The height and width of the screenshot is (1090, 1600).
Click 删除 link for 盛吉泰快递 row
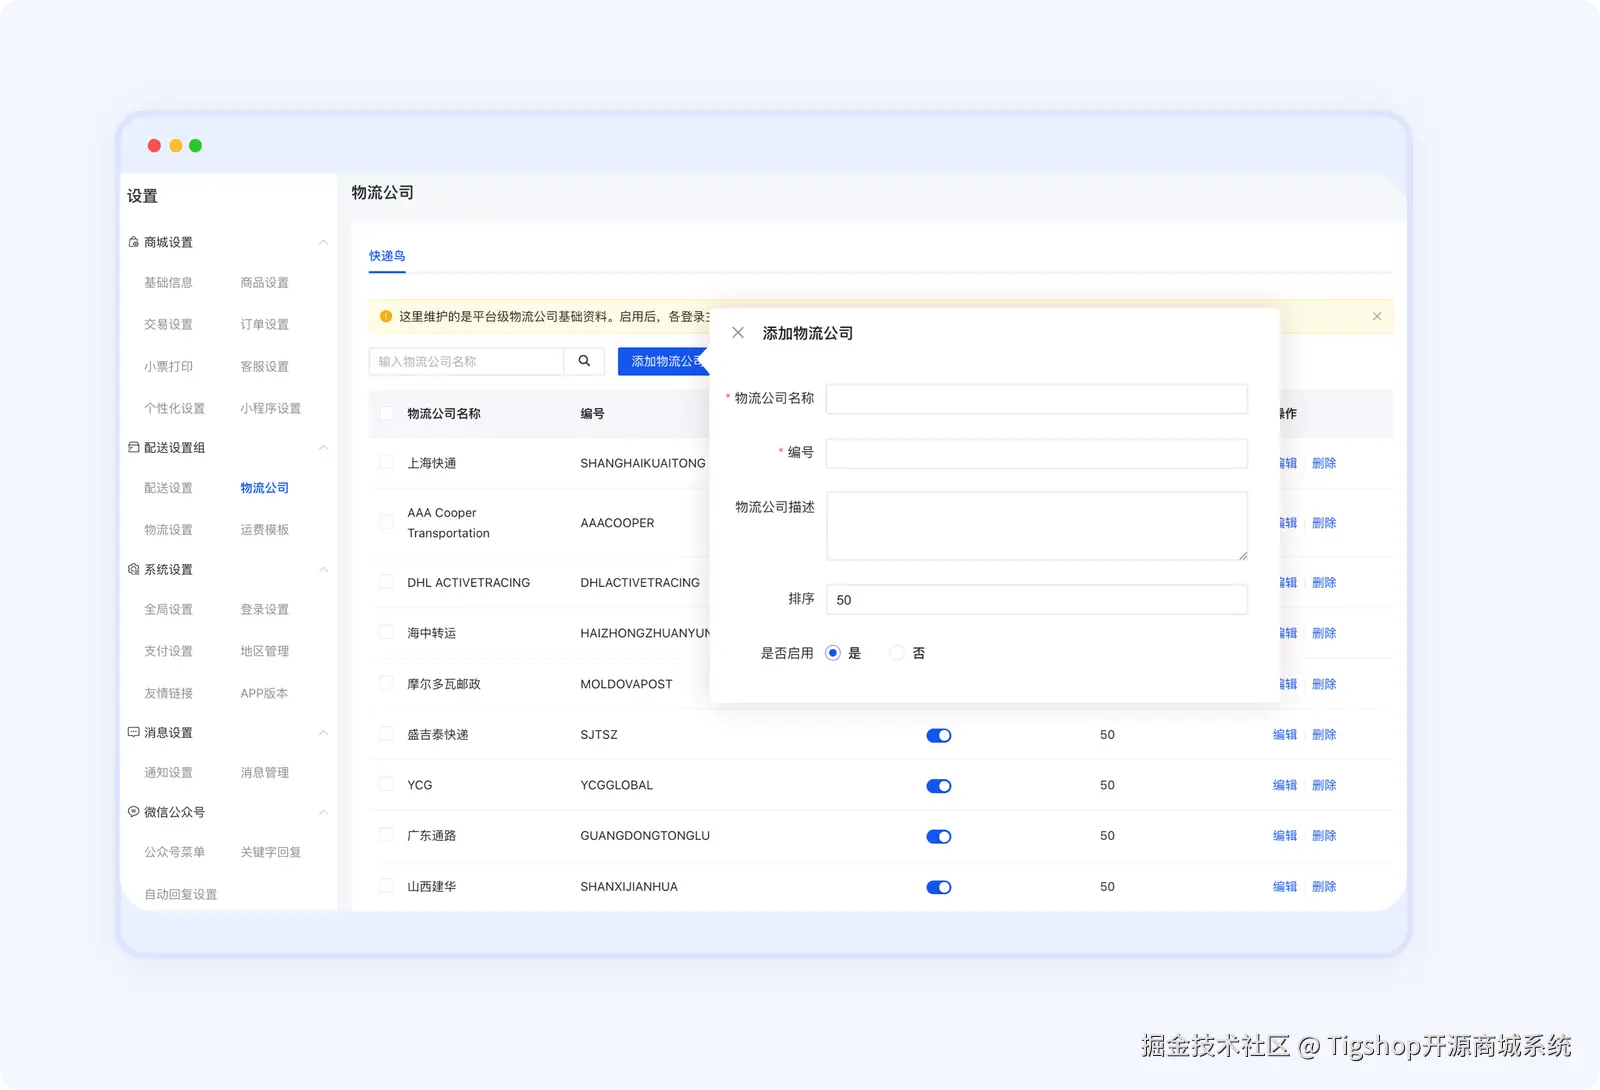[x=1324, y=735]
